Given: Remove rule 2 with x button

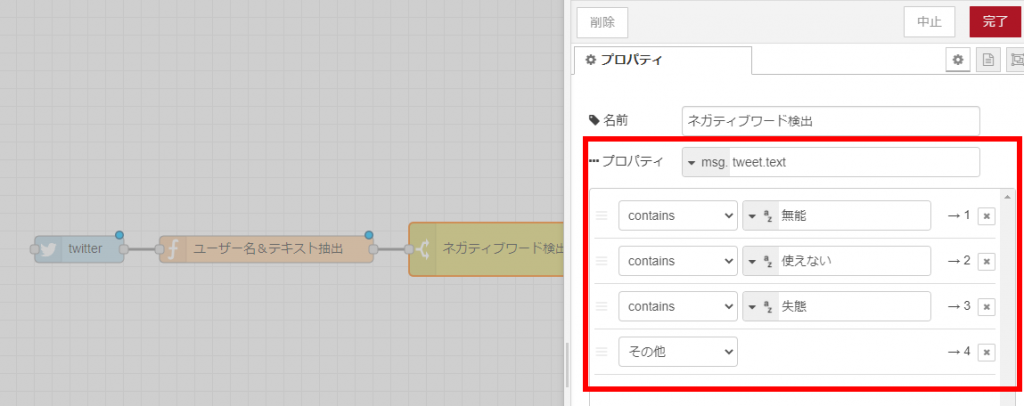Looking at the screenshot, I should [x=986, y=262].
